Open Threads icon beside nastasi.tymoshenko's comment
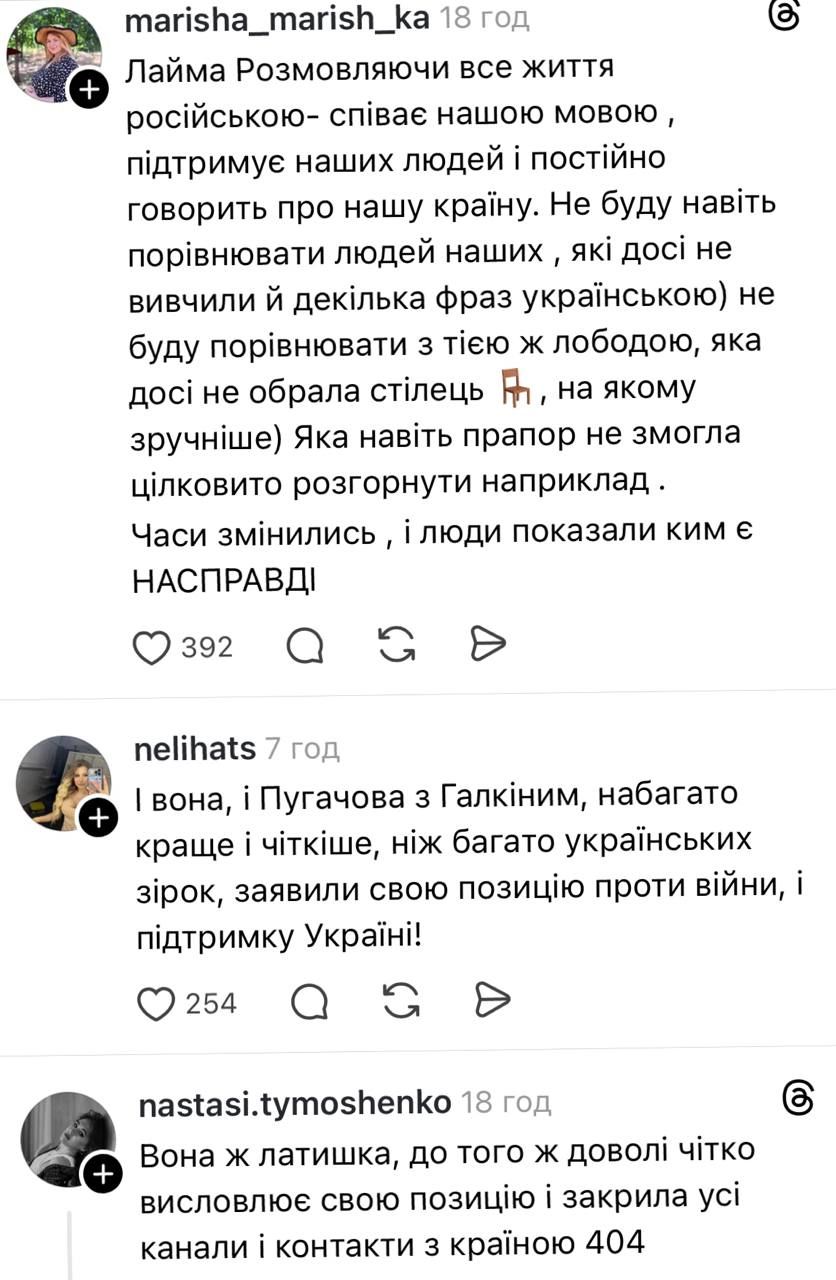Viewport: 836px width, 1280px height. point(800,1100)
